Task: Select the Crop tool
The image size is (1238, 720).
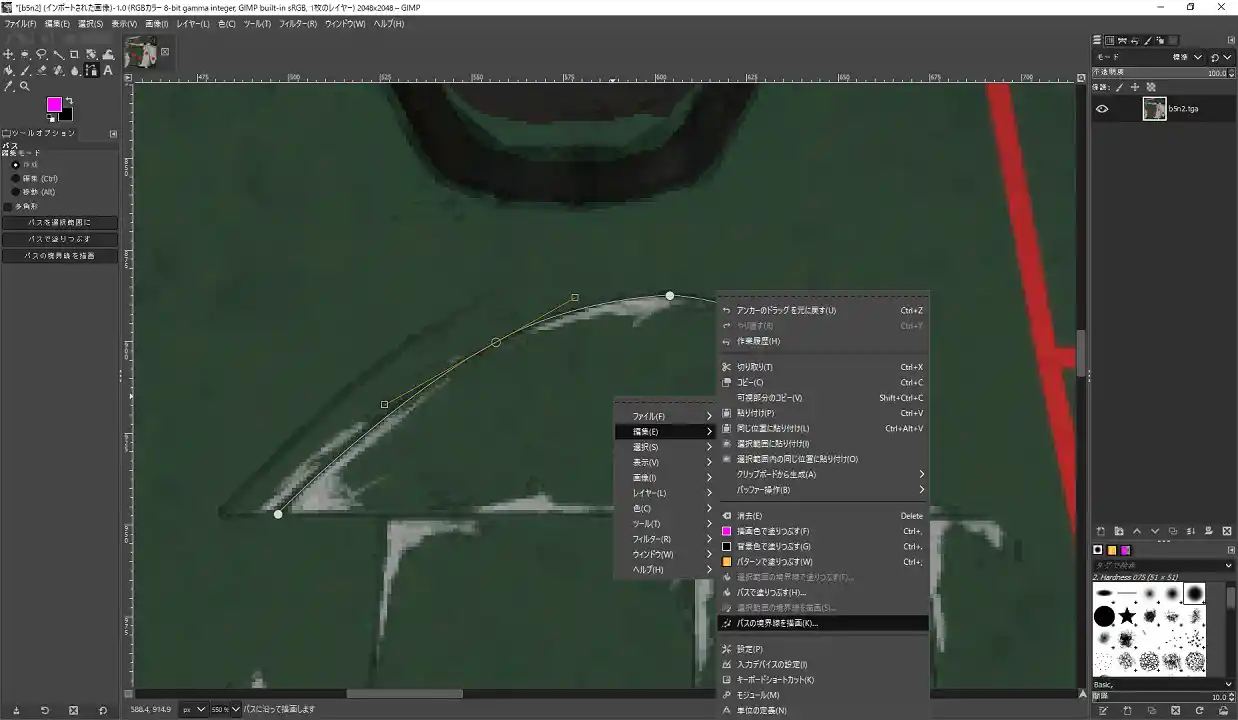Action: point(74,55)
